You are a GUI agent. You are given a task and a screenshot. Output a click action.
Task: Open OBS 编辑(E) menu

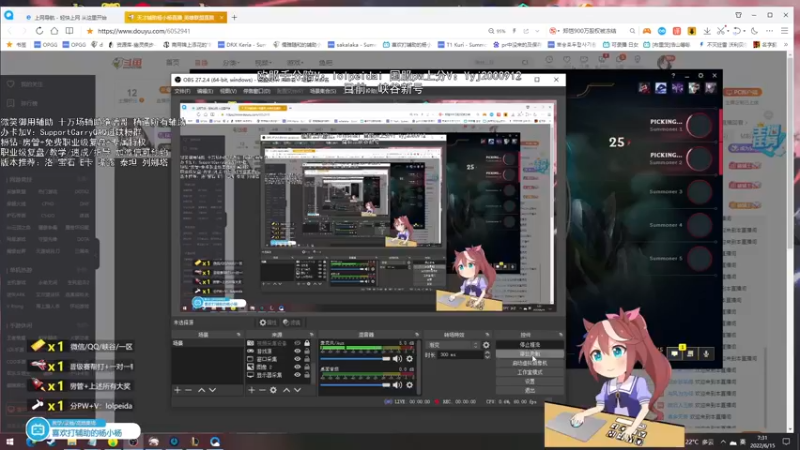coord(205,91)
